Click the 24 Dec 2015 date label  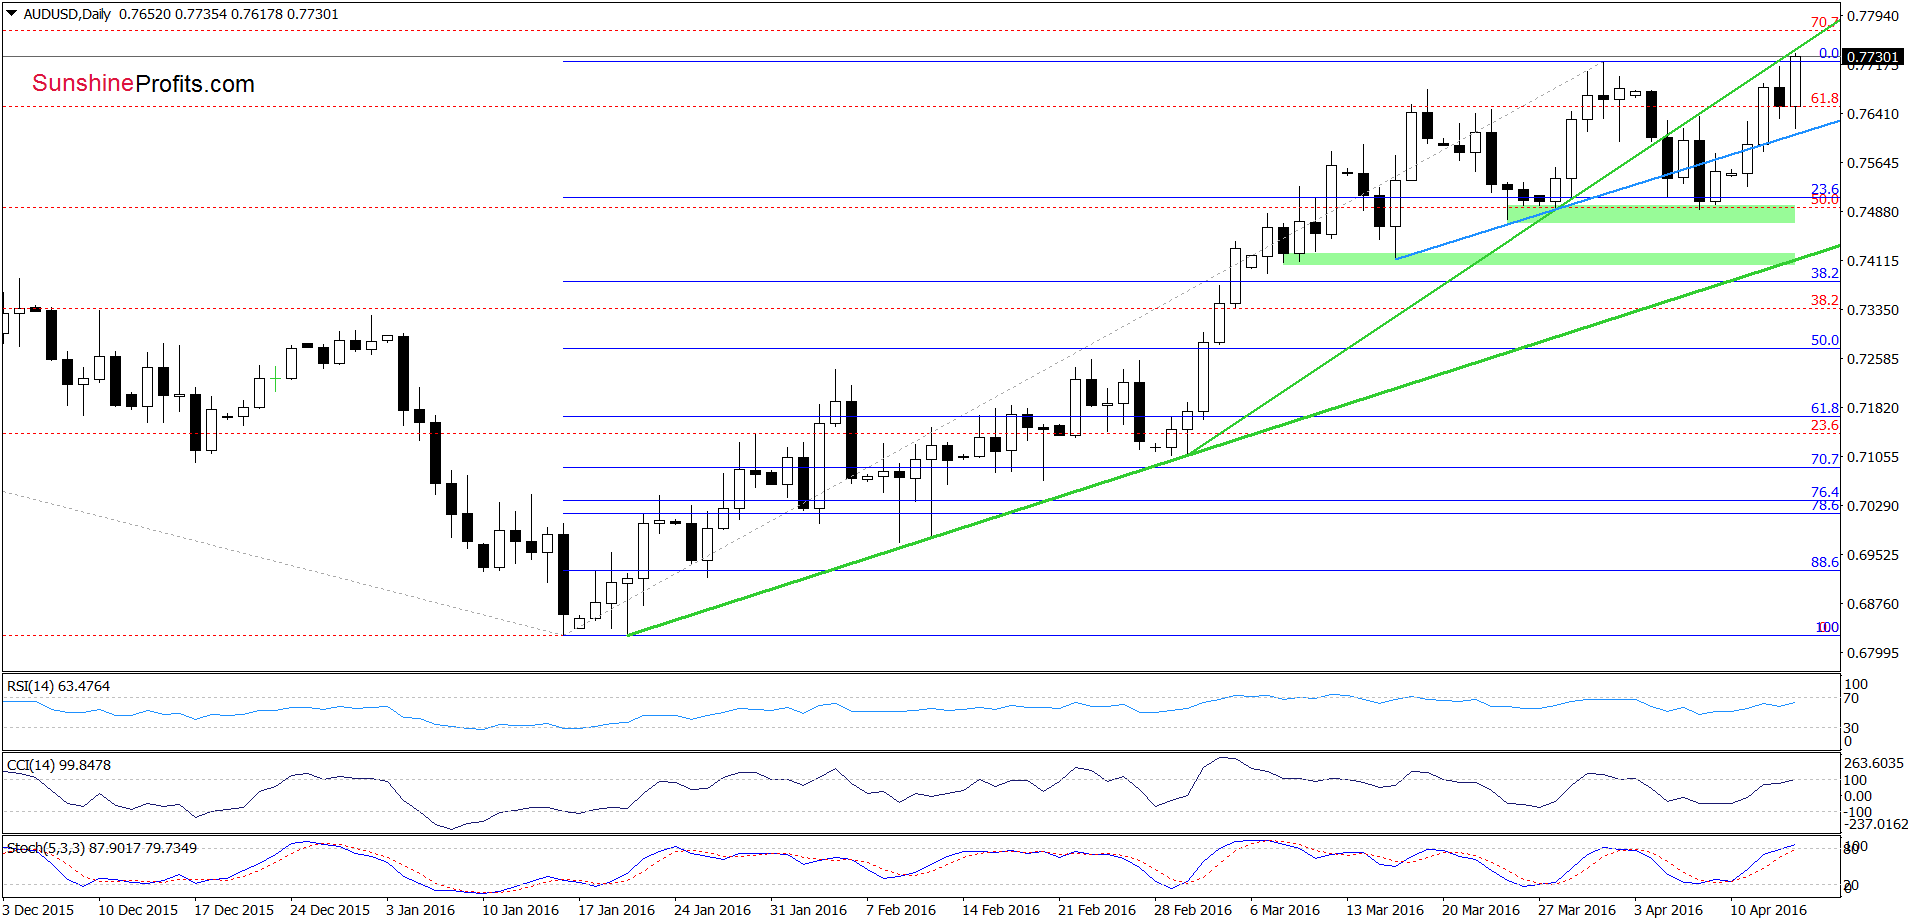click(330, 910)
